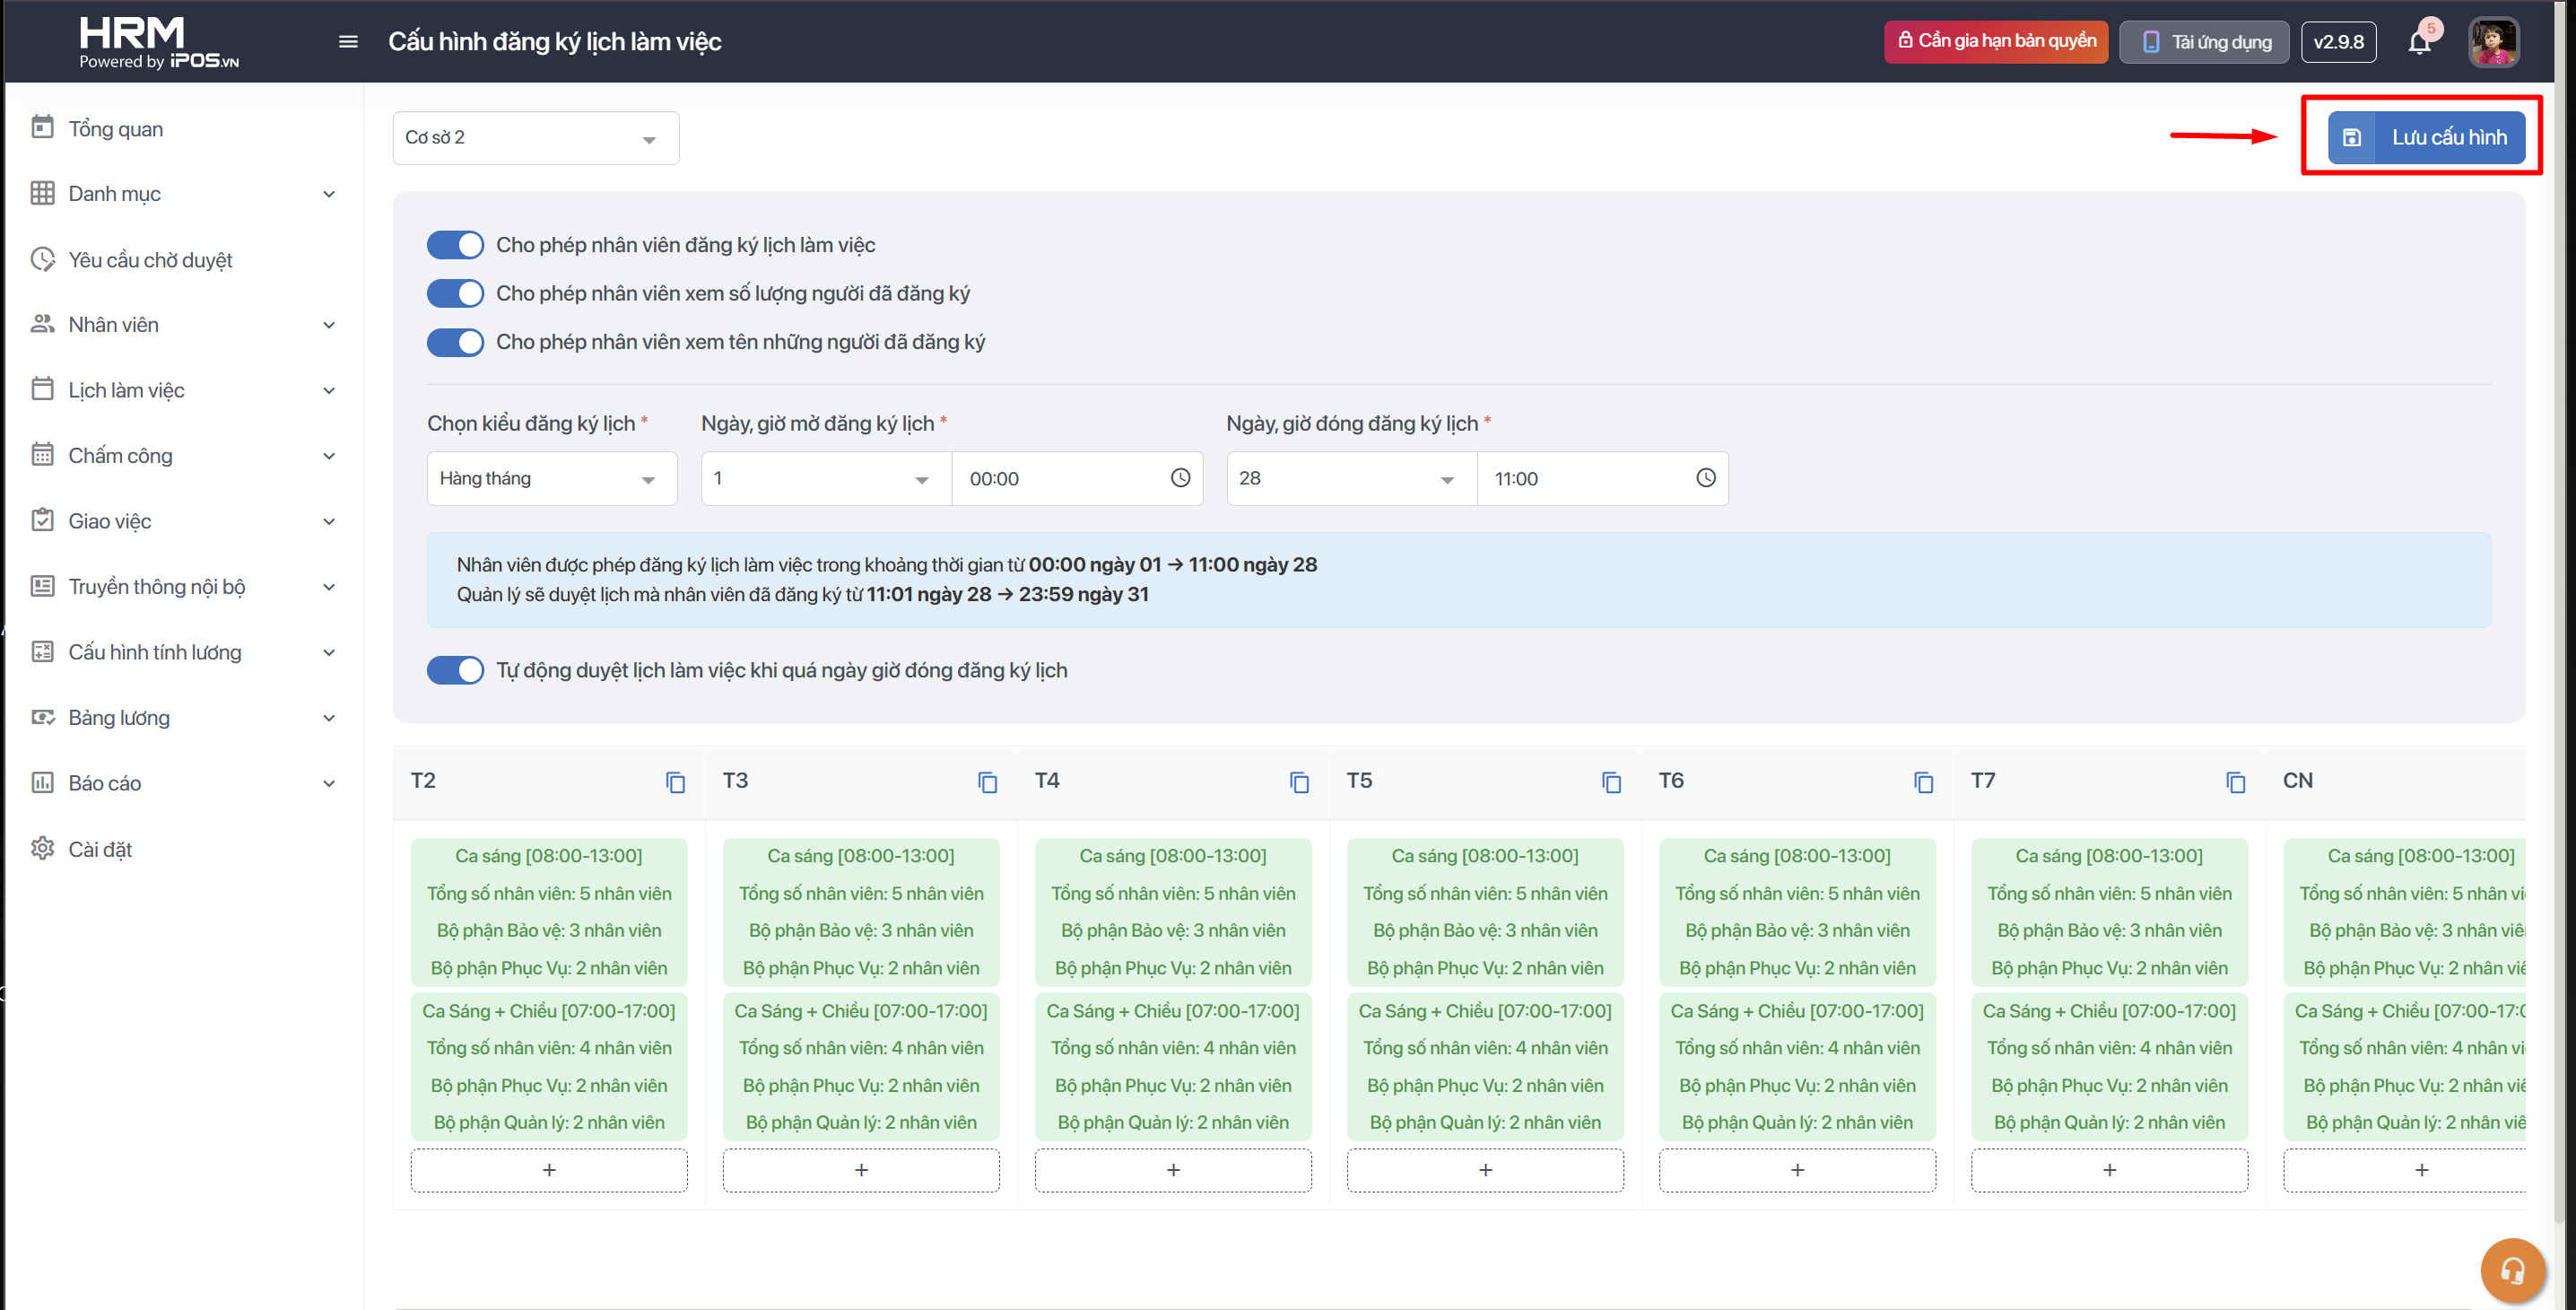Copy the T5 day configuration
Viewport: 2576px width, 1310px height.
(x=1611, y=782)
